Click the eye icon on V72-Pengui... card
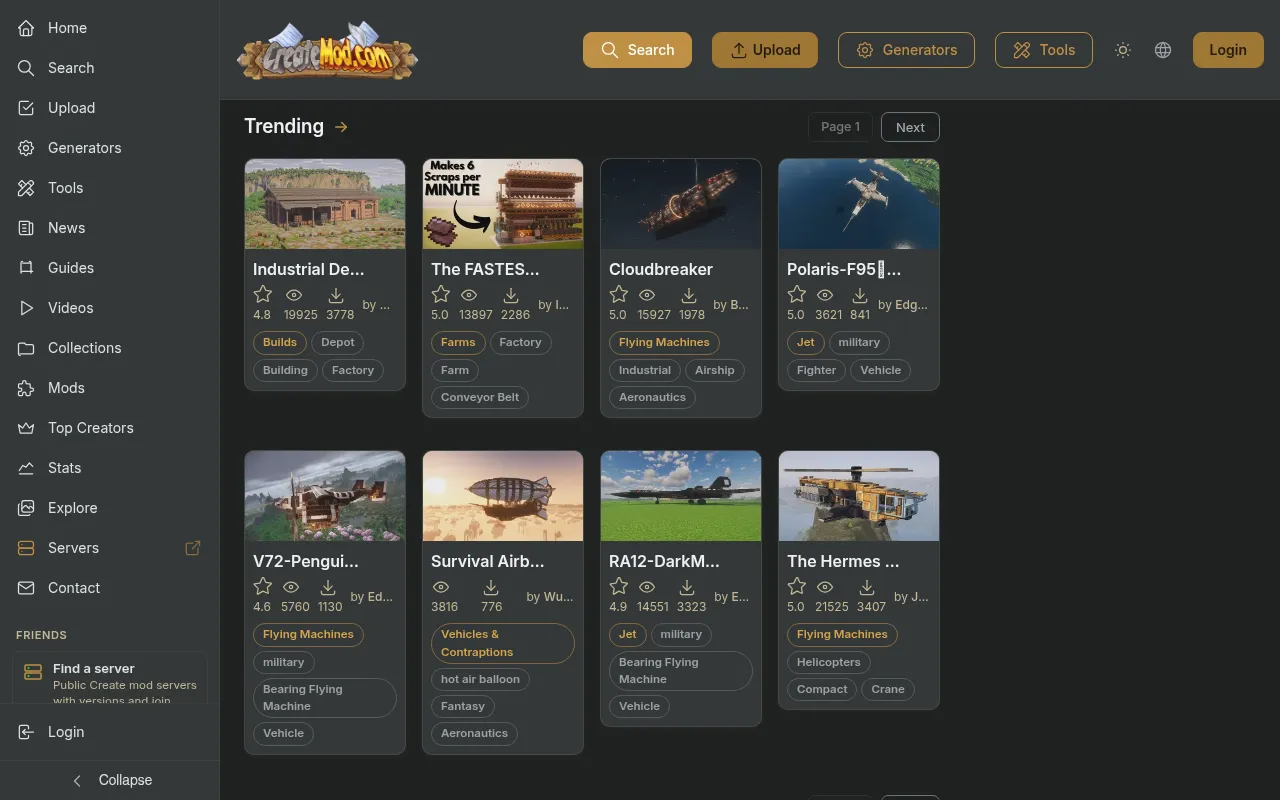 291,587
